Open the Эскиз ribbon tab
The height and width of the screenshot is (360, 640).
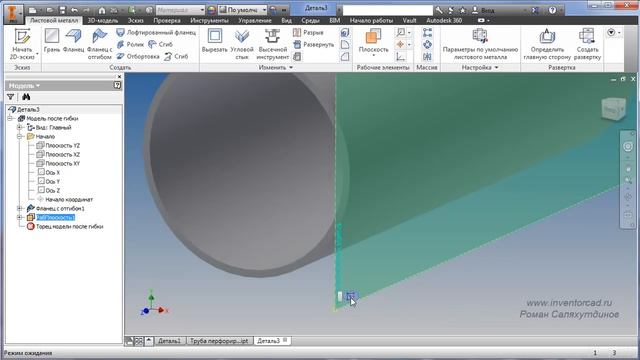click(135, 20)
